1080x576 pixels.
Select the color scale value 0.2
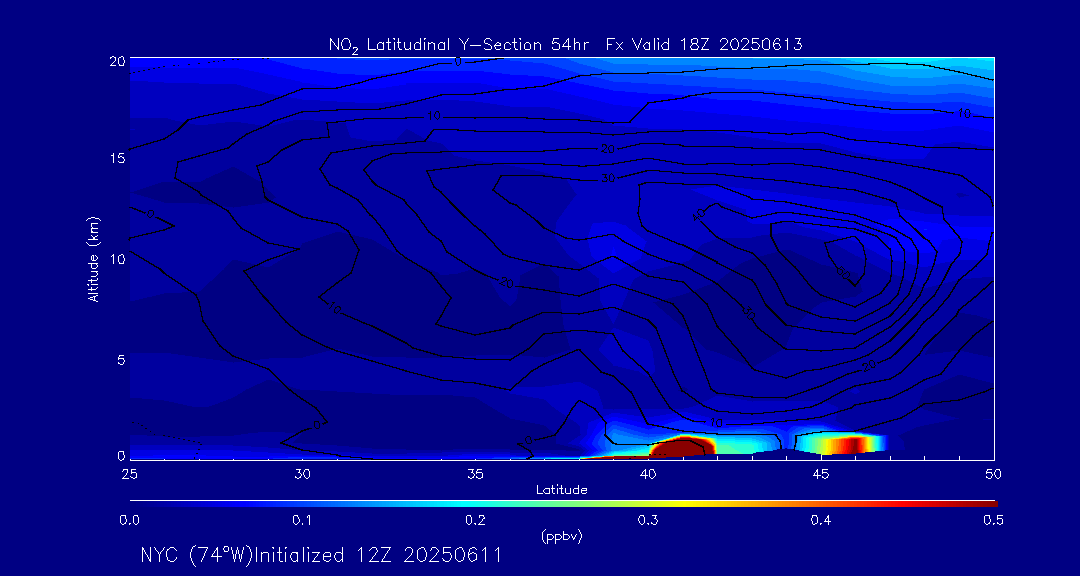point(475,520)
